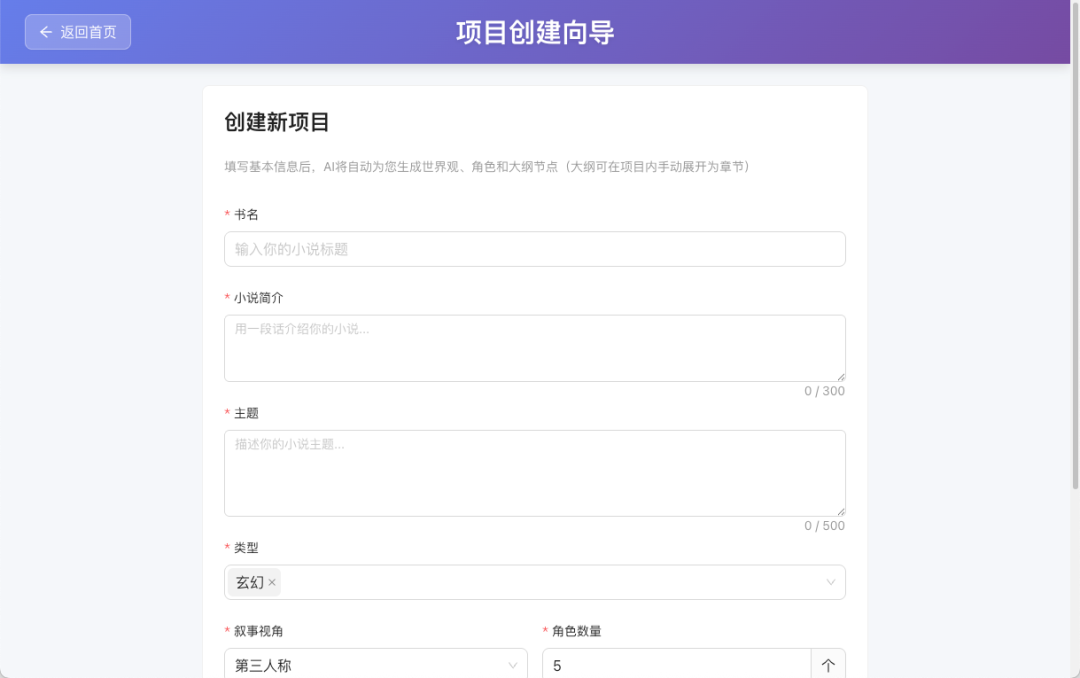This screenshot has width=1080, height=678.
Task: Click inside the 小说简介 description box
Action: [x=535, y=345]
